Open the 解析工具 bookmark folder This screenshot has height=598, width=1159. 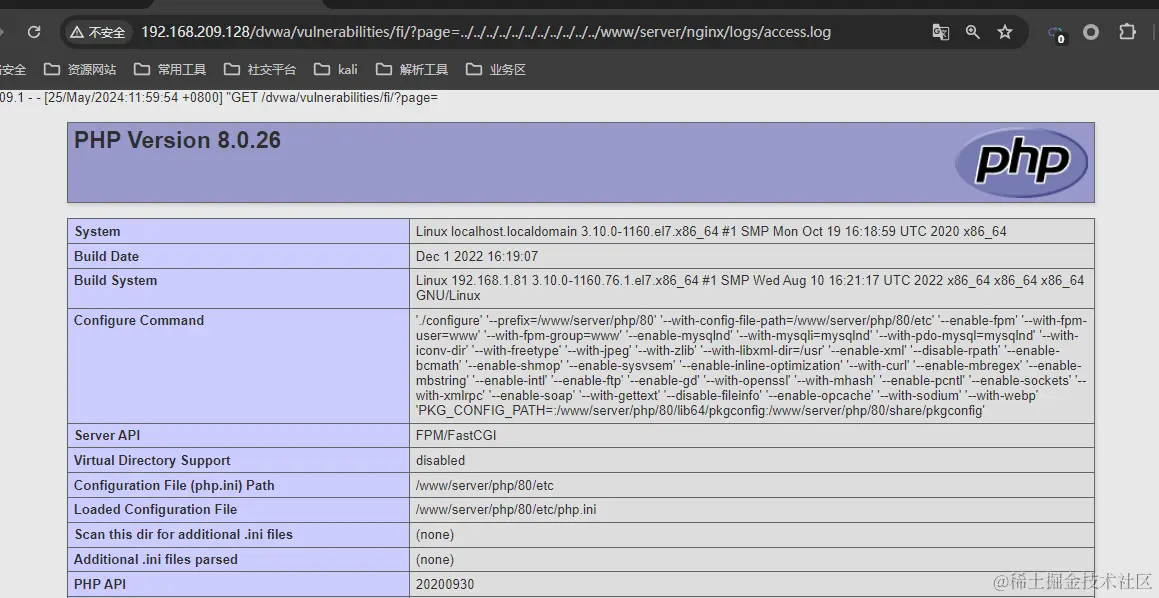[x=412, y=69]
